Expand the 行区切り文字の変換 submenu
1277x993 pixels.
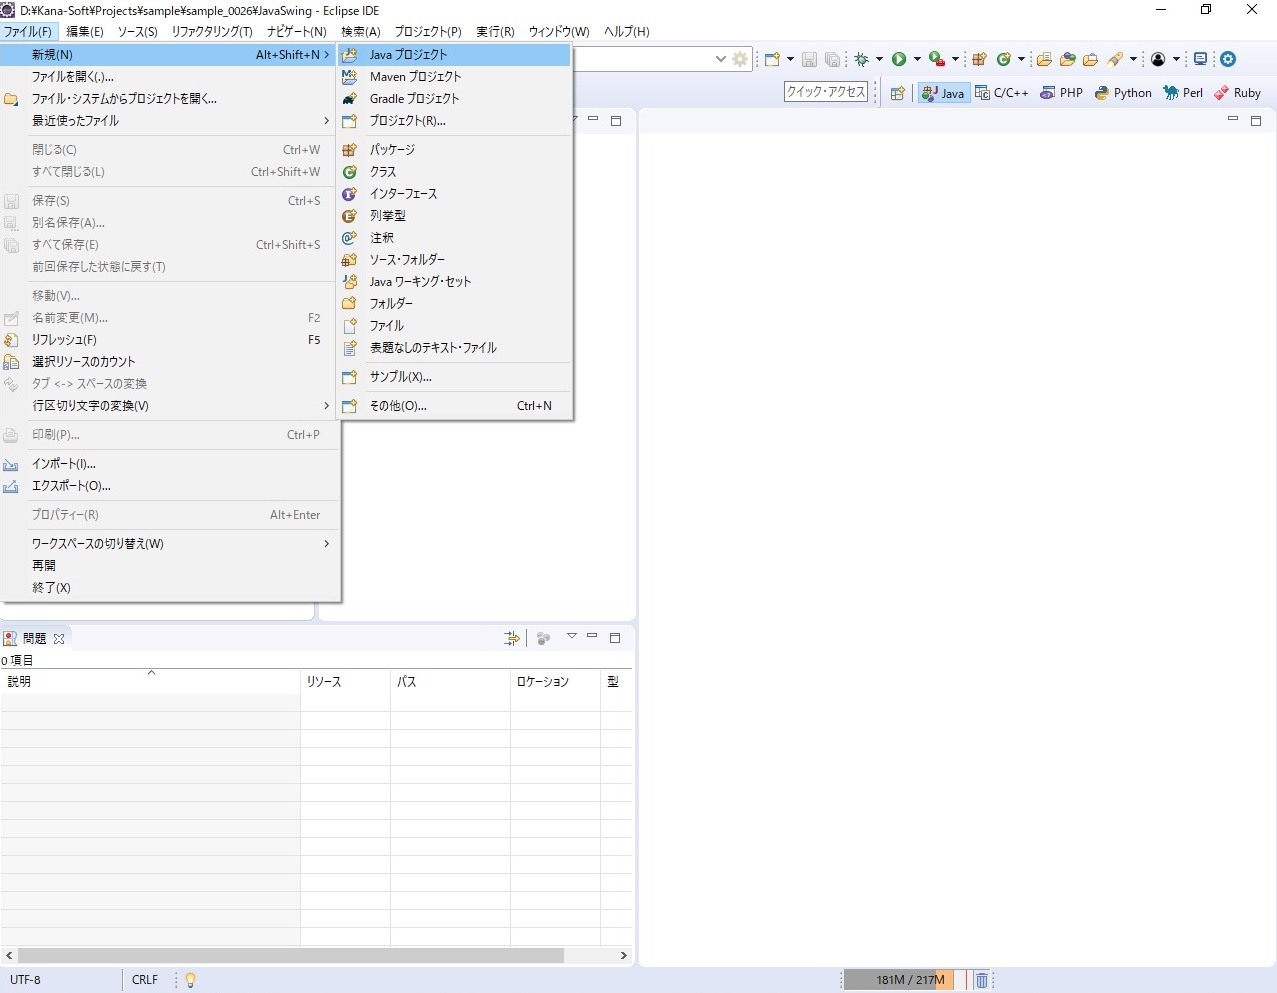(x=170, y=406)
